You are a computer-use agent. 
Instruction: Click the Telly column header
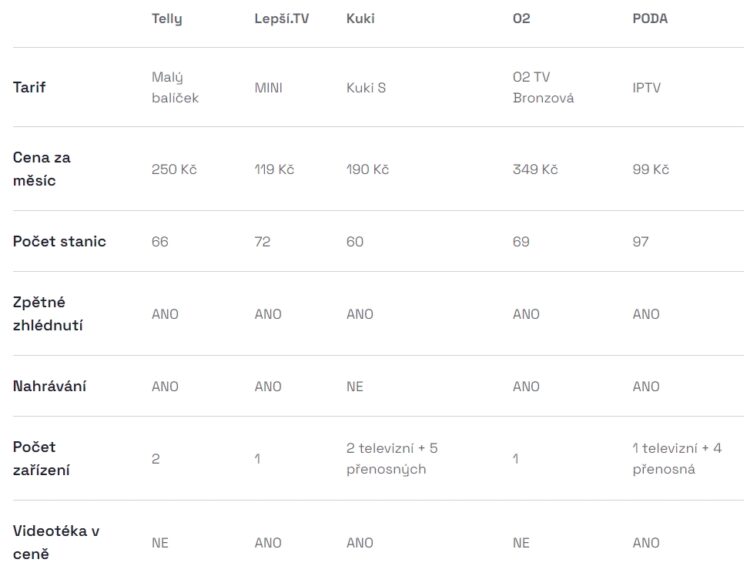point(167,19)
